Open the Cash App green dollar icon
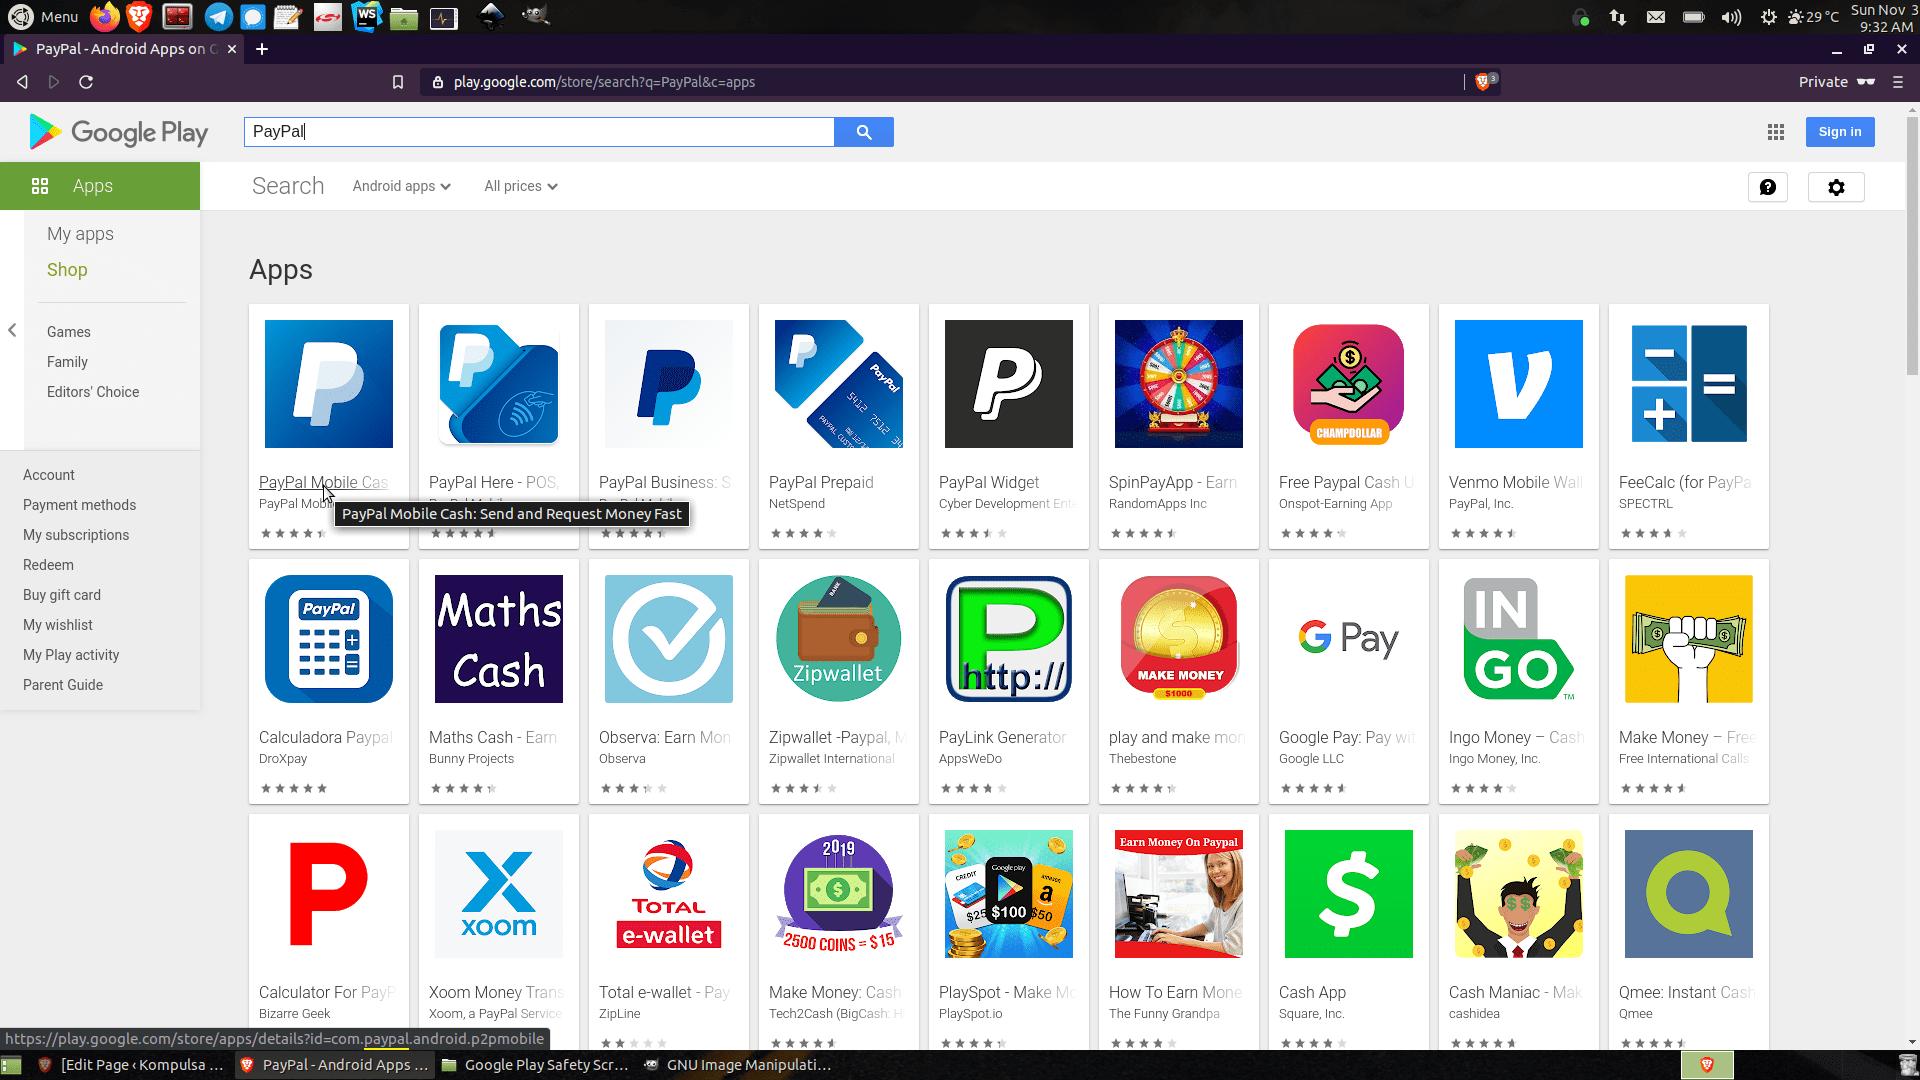 (1348, 894)
